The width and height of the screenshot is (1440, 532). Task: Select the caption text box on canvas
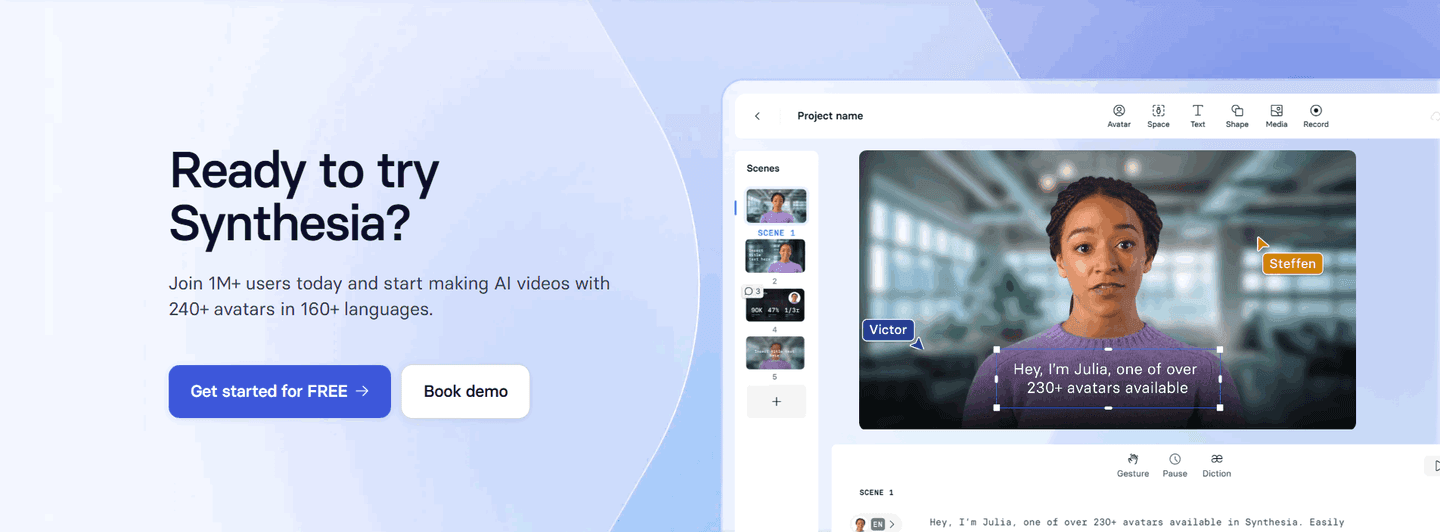pyautogui.click(x=1108, y=379)
